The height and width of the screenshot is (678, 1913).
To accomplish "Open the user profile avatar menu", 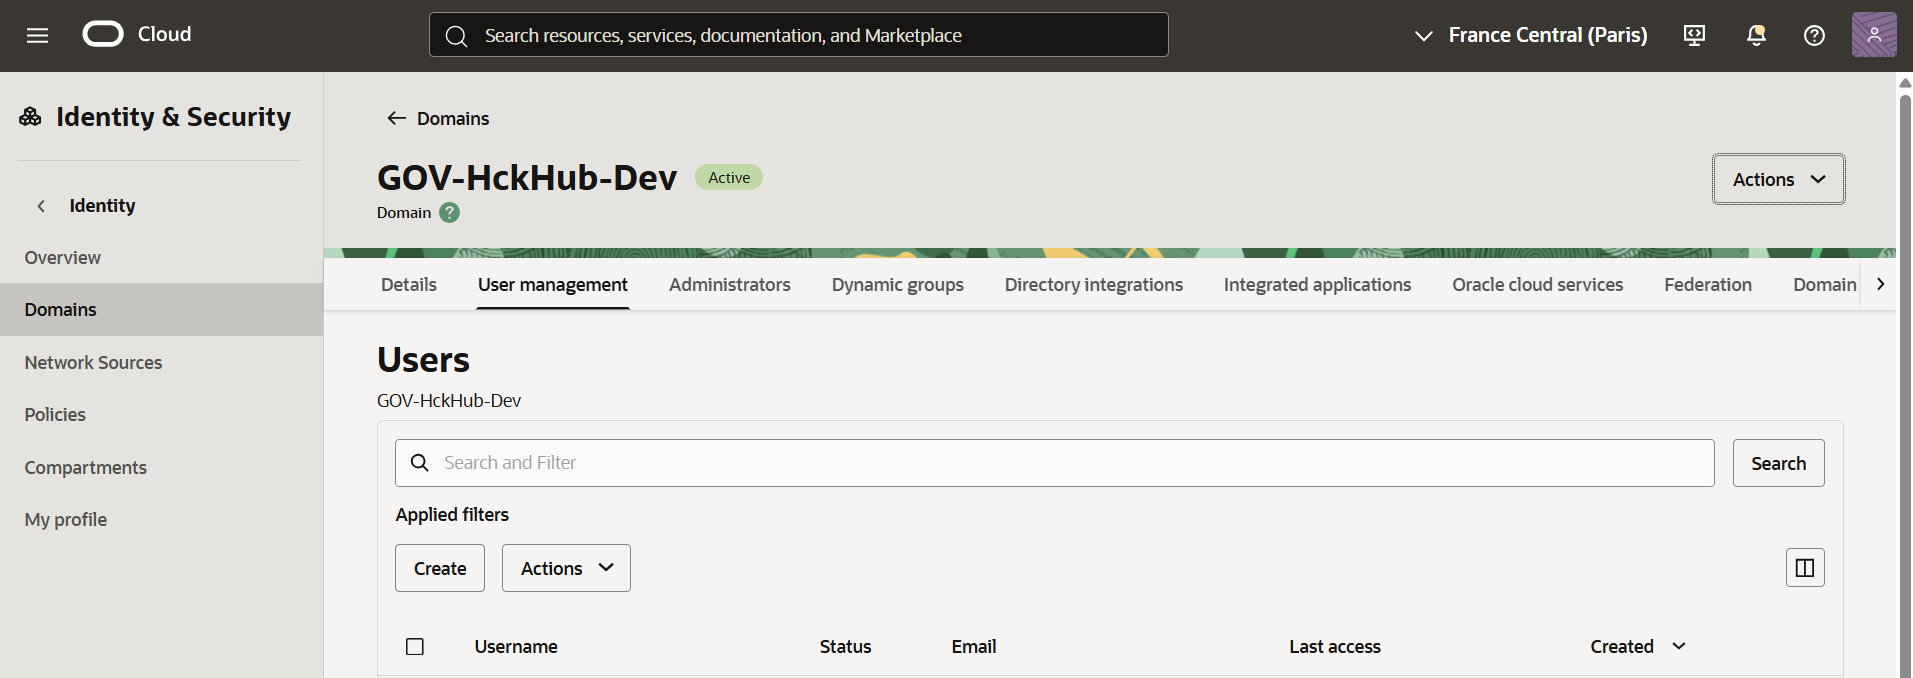I will (x=1874, y=35).
